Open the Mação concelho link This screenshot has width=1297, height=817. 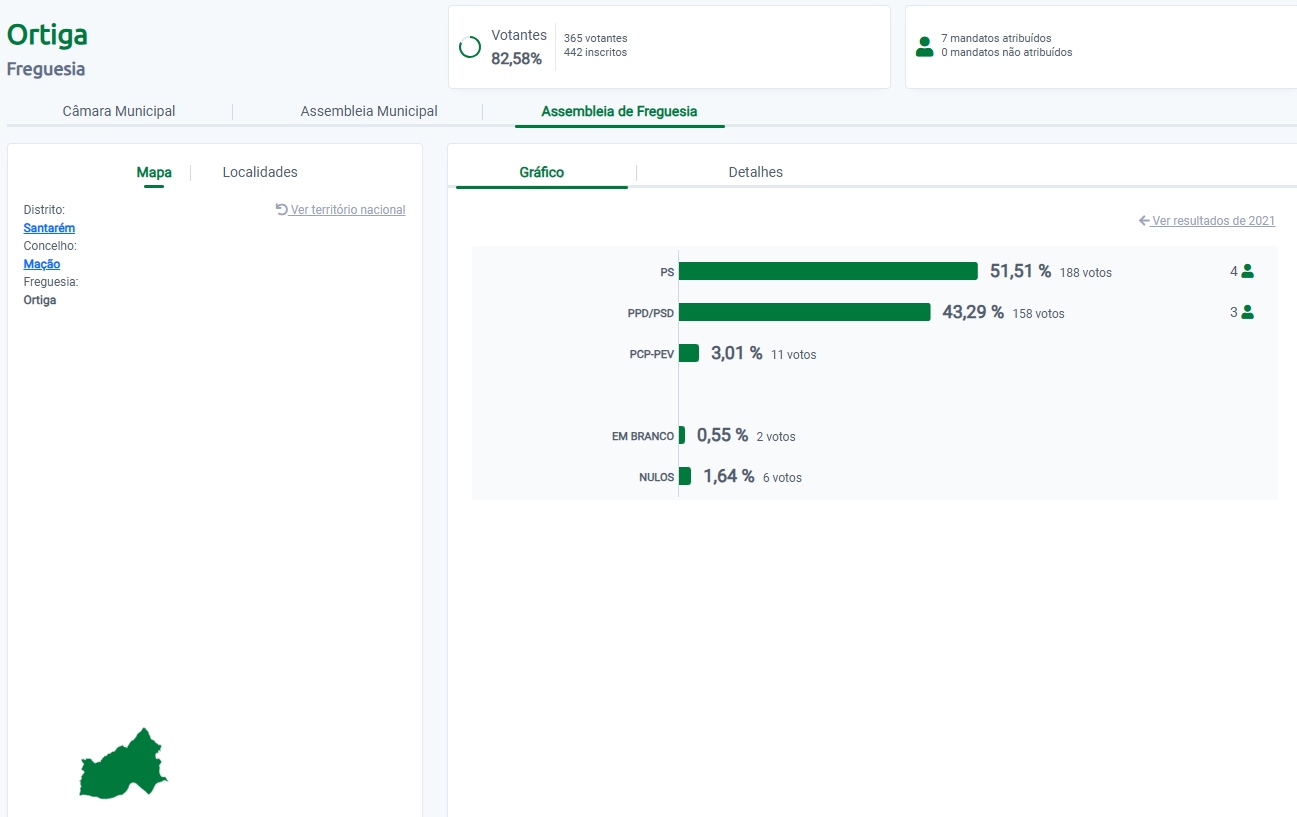(42, 264)
